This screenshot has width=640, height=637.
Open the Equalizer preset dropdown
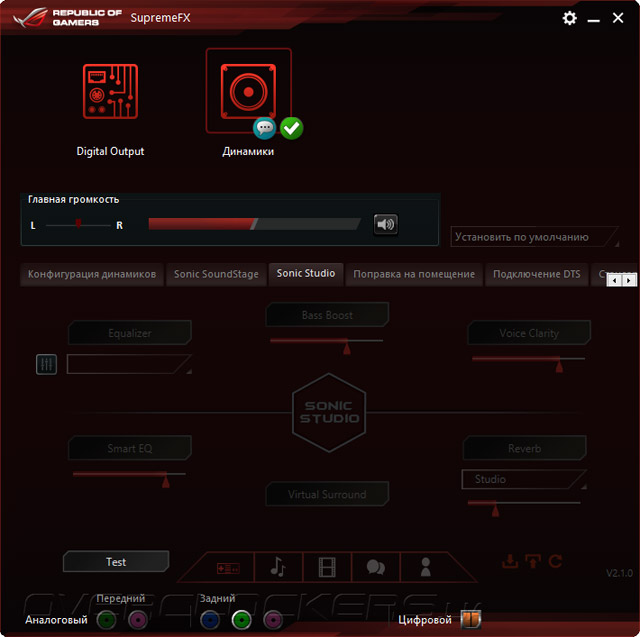pos(129,364)
